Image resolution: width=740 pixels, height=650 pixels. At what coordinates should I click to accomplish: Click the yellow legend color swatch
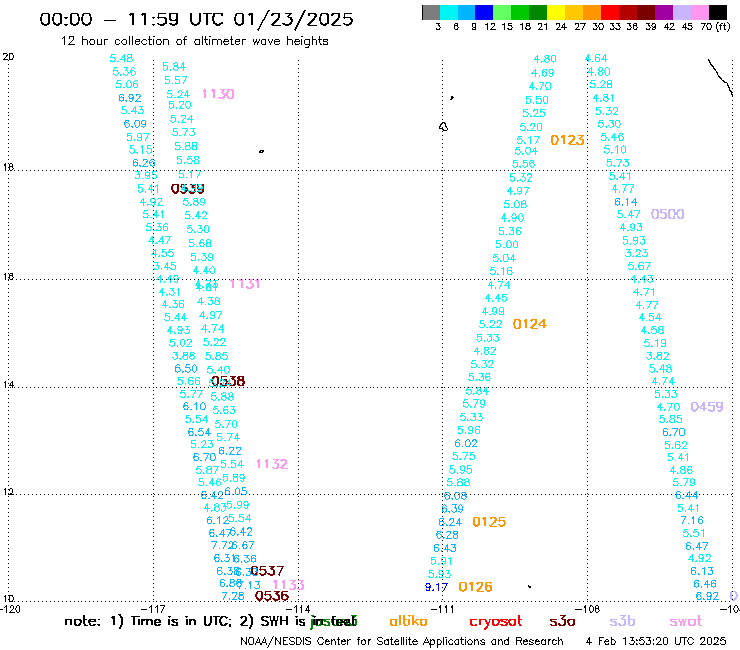(x=556, y=12)
